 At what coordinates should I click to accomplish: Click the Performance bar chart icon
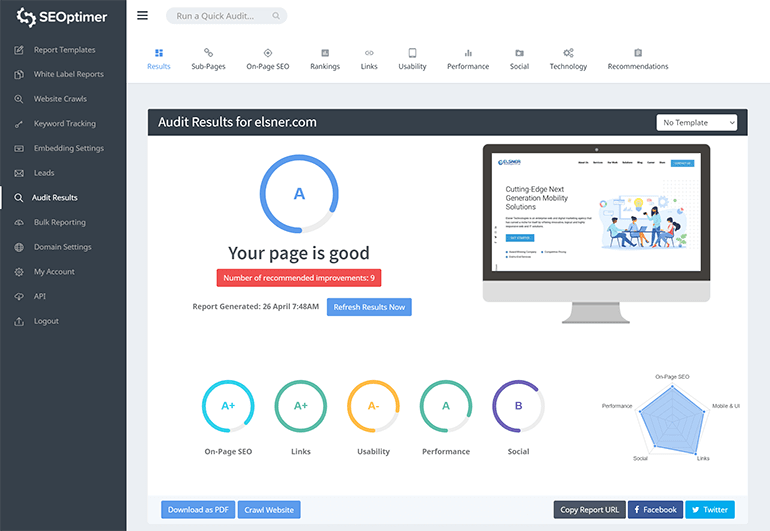pos(468,53)
